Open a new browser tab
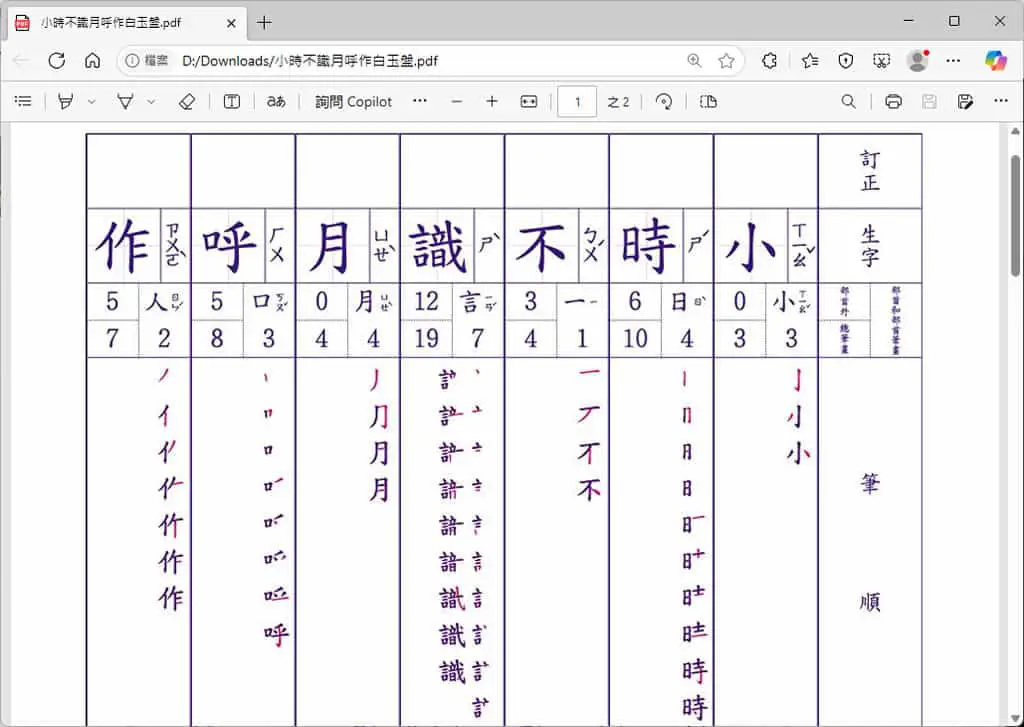This screenshot has height=727, width=1024. [x=264, y=23]
